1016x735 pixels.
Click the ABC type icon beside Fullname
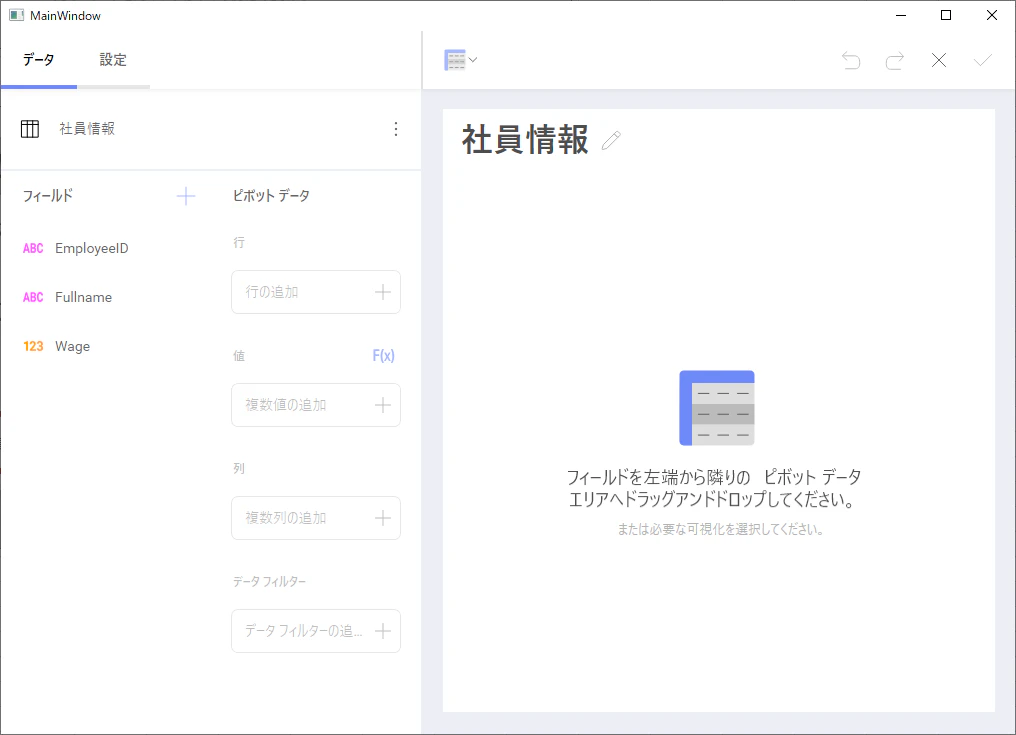click(33, 298)
